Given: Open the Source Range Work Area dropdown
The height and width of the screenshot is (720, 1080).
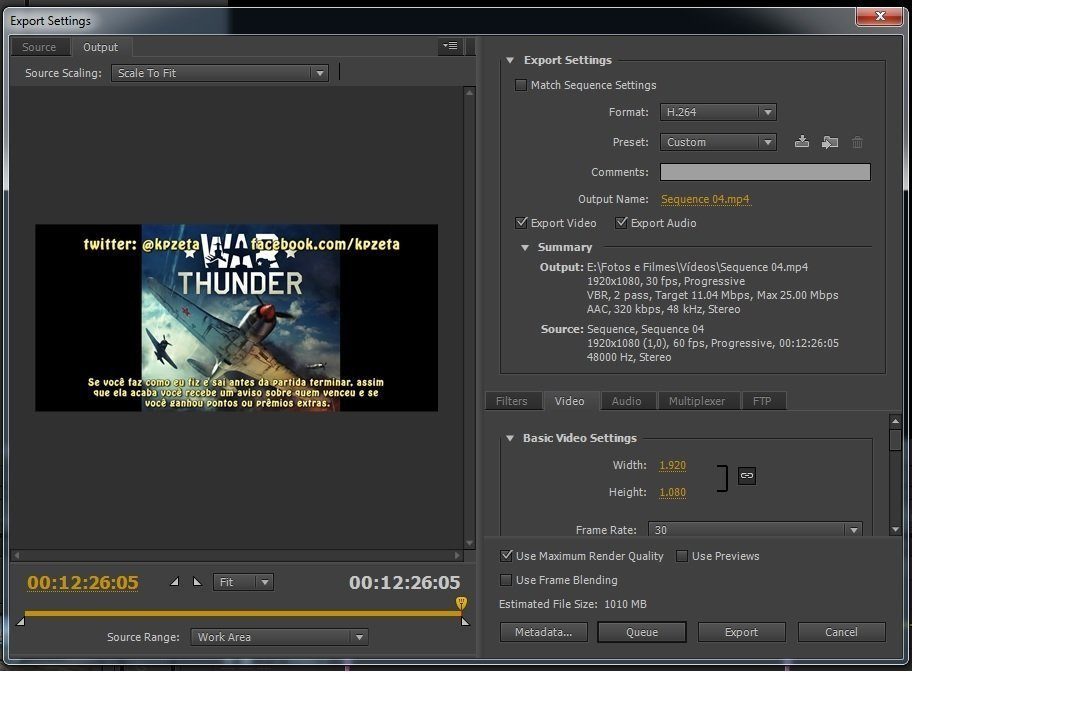Looking at the screenshot, I should point(279,637).
